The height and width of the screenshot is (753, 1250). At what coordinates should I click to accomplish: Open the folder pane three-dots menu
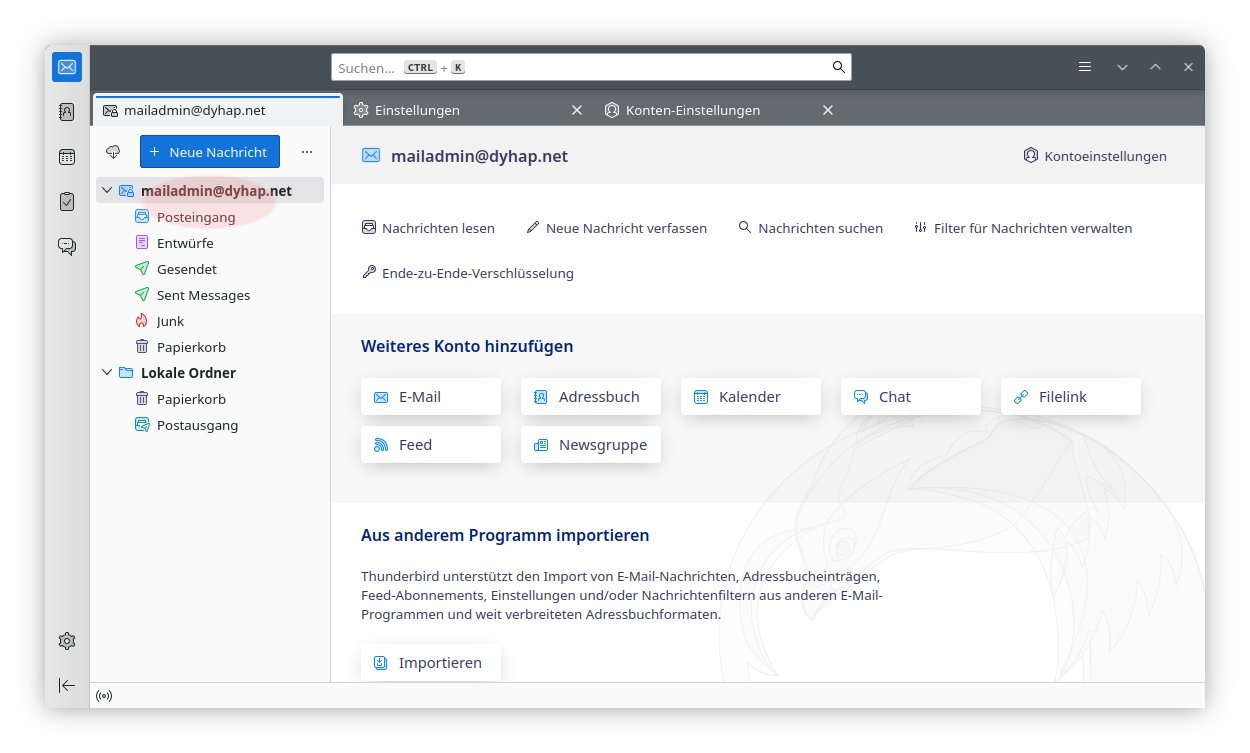307,152
